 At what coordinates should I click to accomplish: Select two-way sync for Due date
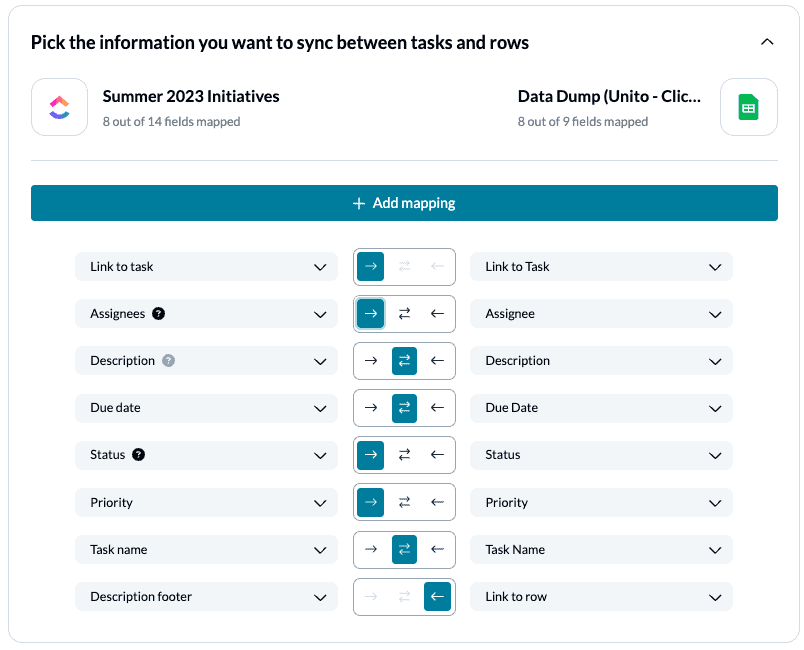pos(405,408)
